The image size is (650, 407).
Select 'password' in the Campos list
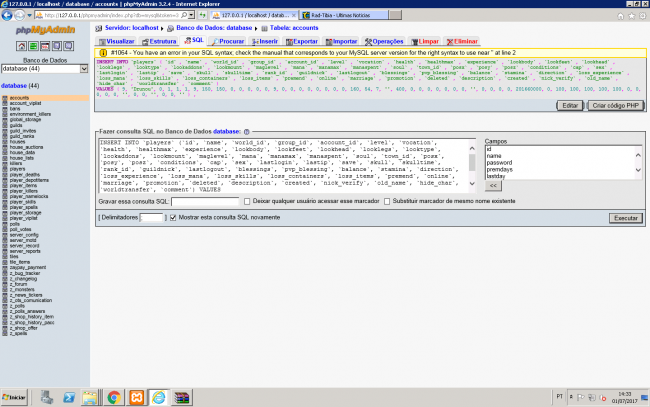499,163
